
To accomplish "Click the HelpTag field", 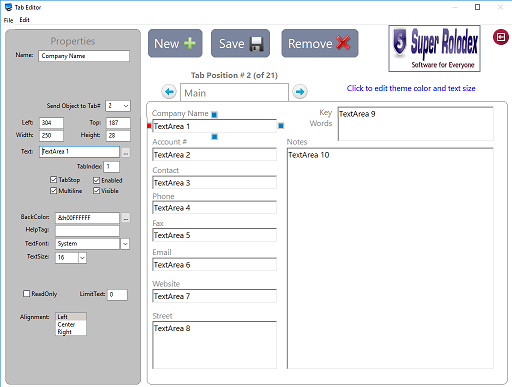I will tap(87, 231).
